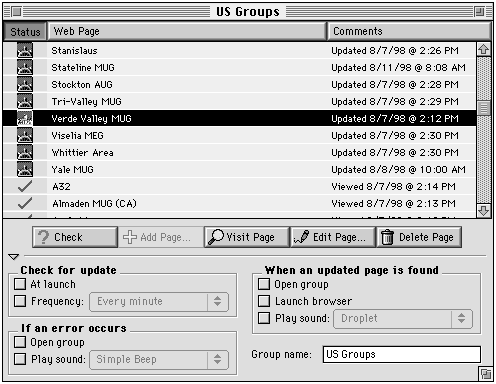Click the status icon for Yale MUG
Image resolution: width=496 pixels, height=384 pixels.
point(25,169)
